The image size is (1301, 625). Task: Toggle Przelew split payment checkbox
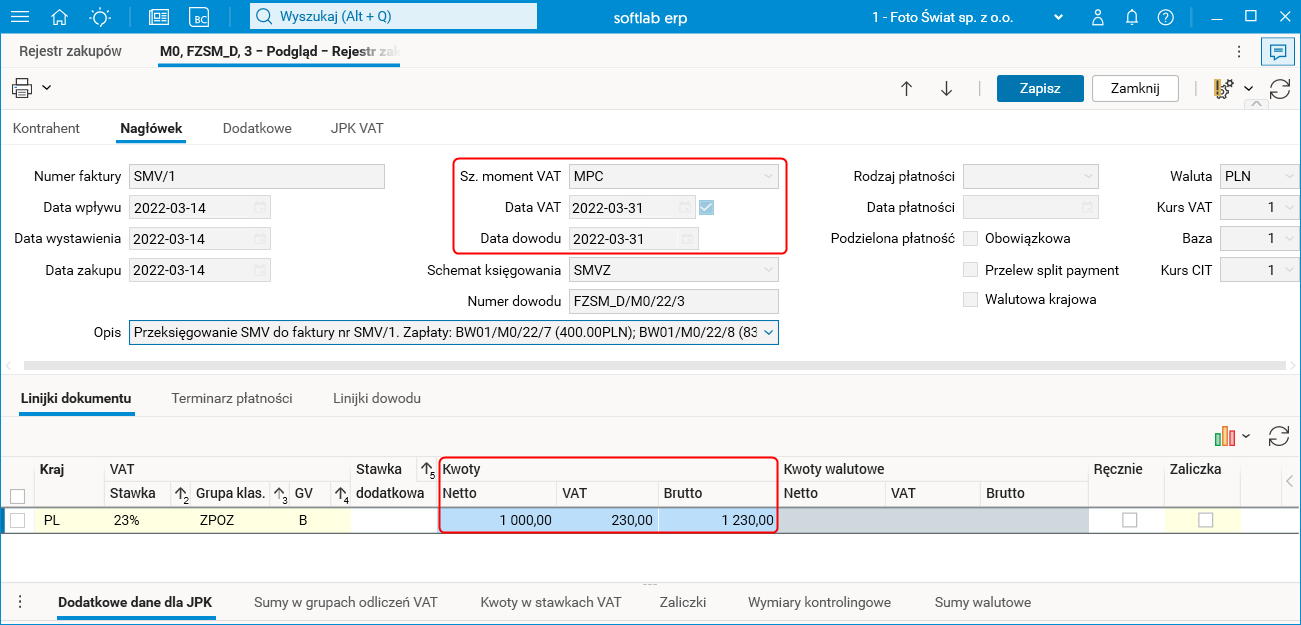tap(970, 270)
